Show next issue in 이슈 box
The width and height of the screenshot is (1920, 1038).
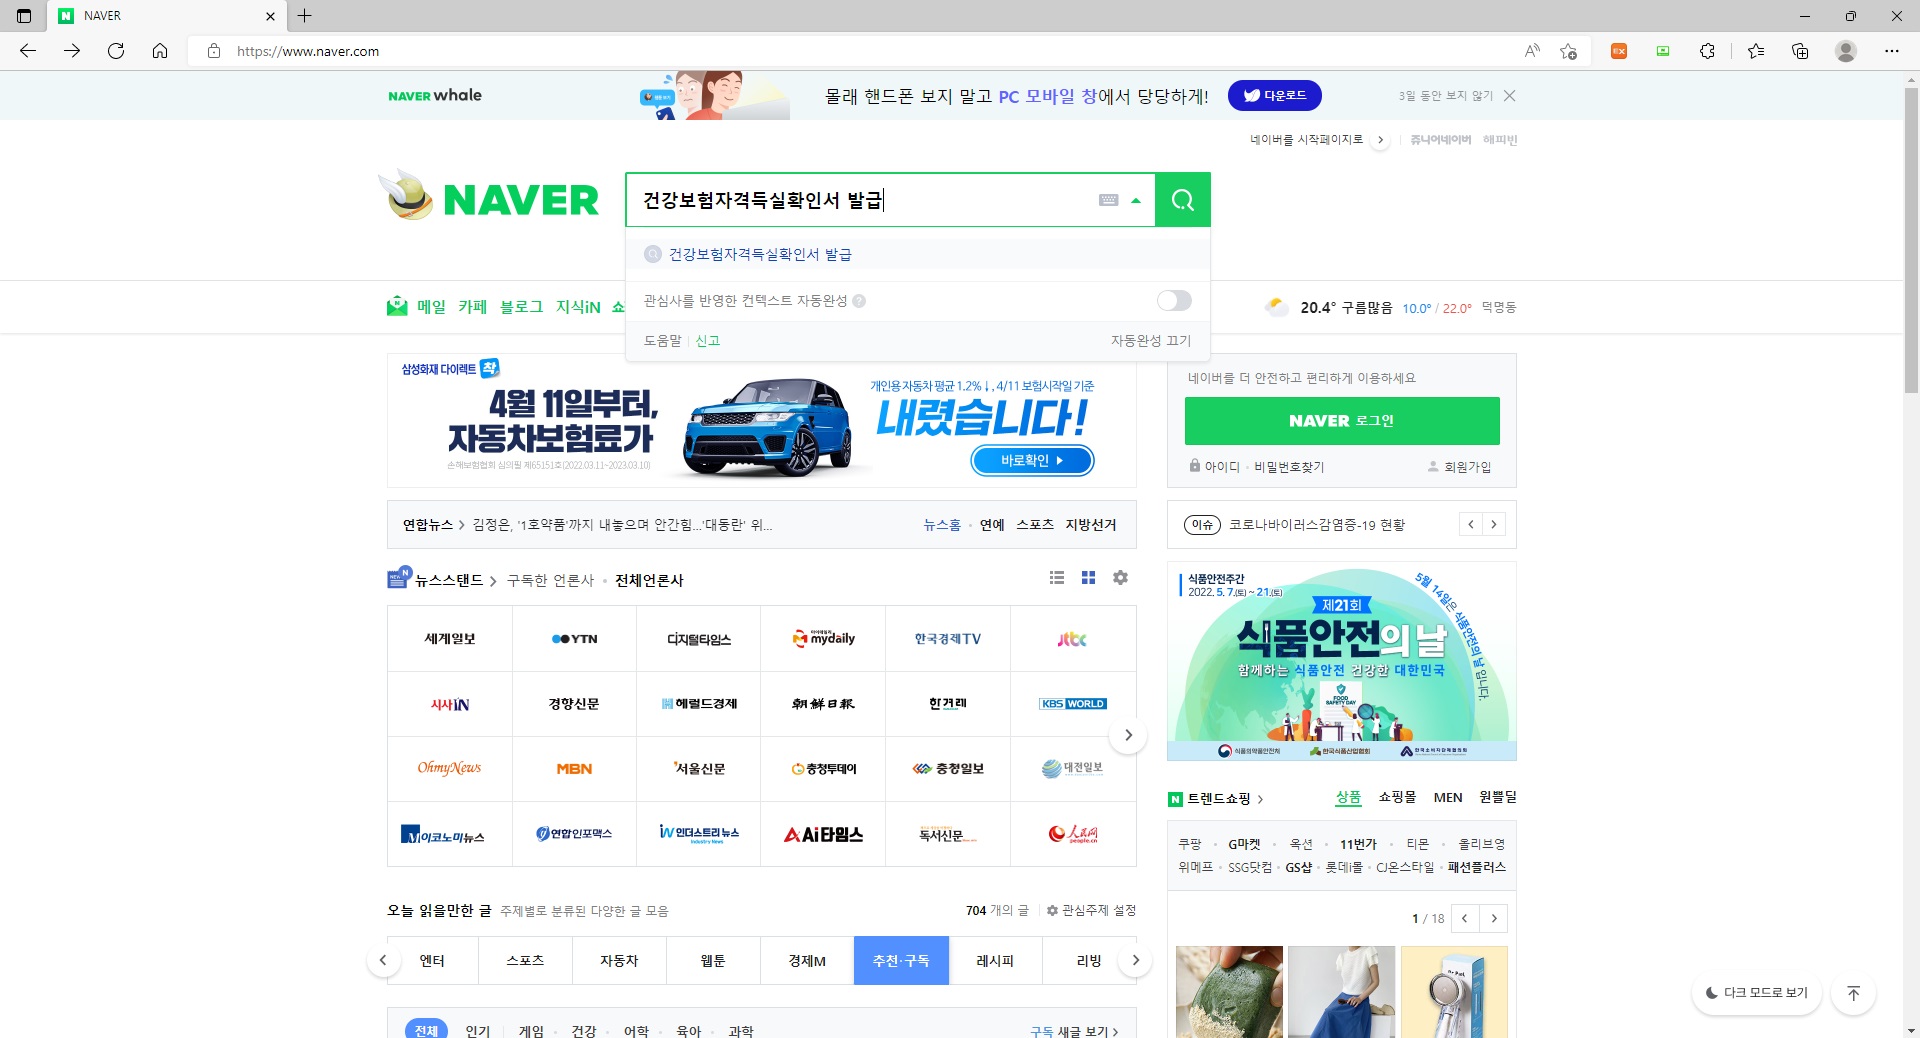click(x=1494, y=524)
